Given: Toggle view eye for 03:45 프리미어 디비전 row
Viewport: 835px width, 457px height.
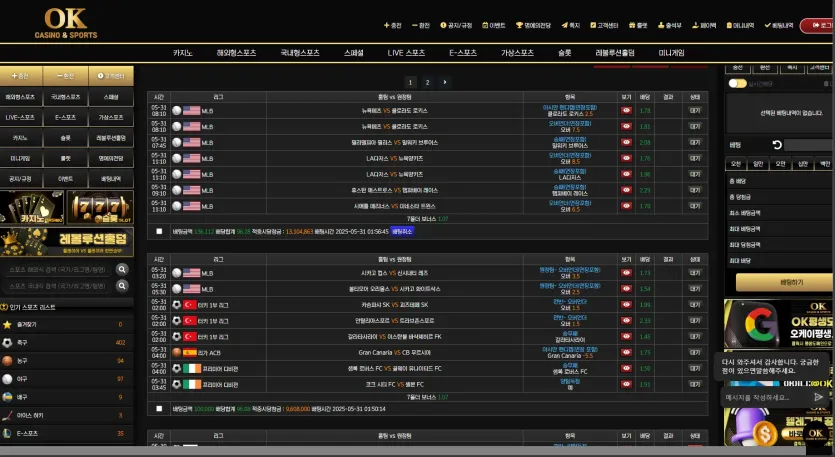Looking at the screenshot, I should tap(626, 384).
